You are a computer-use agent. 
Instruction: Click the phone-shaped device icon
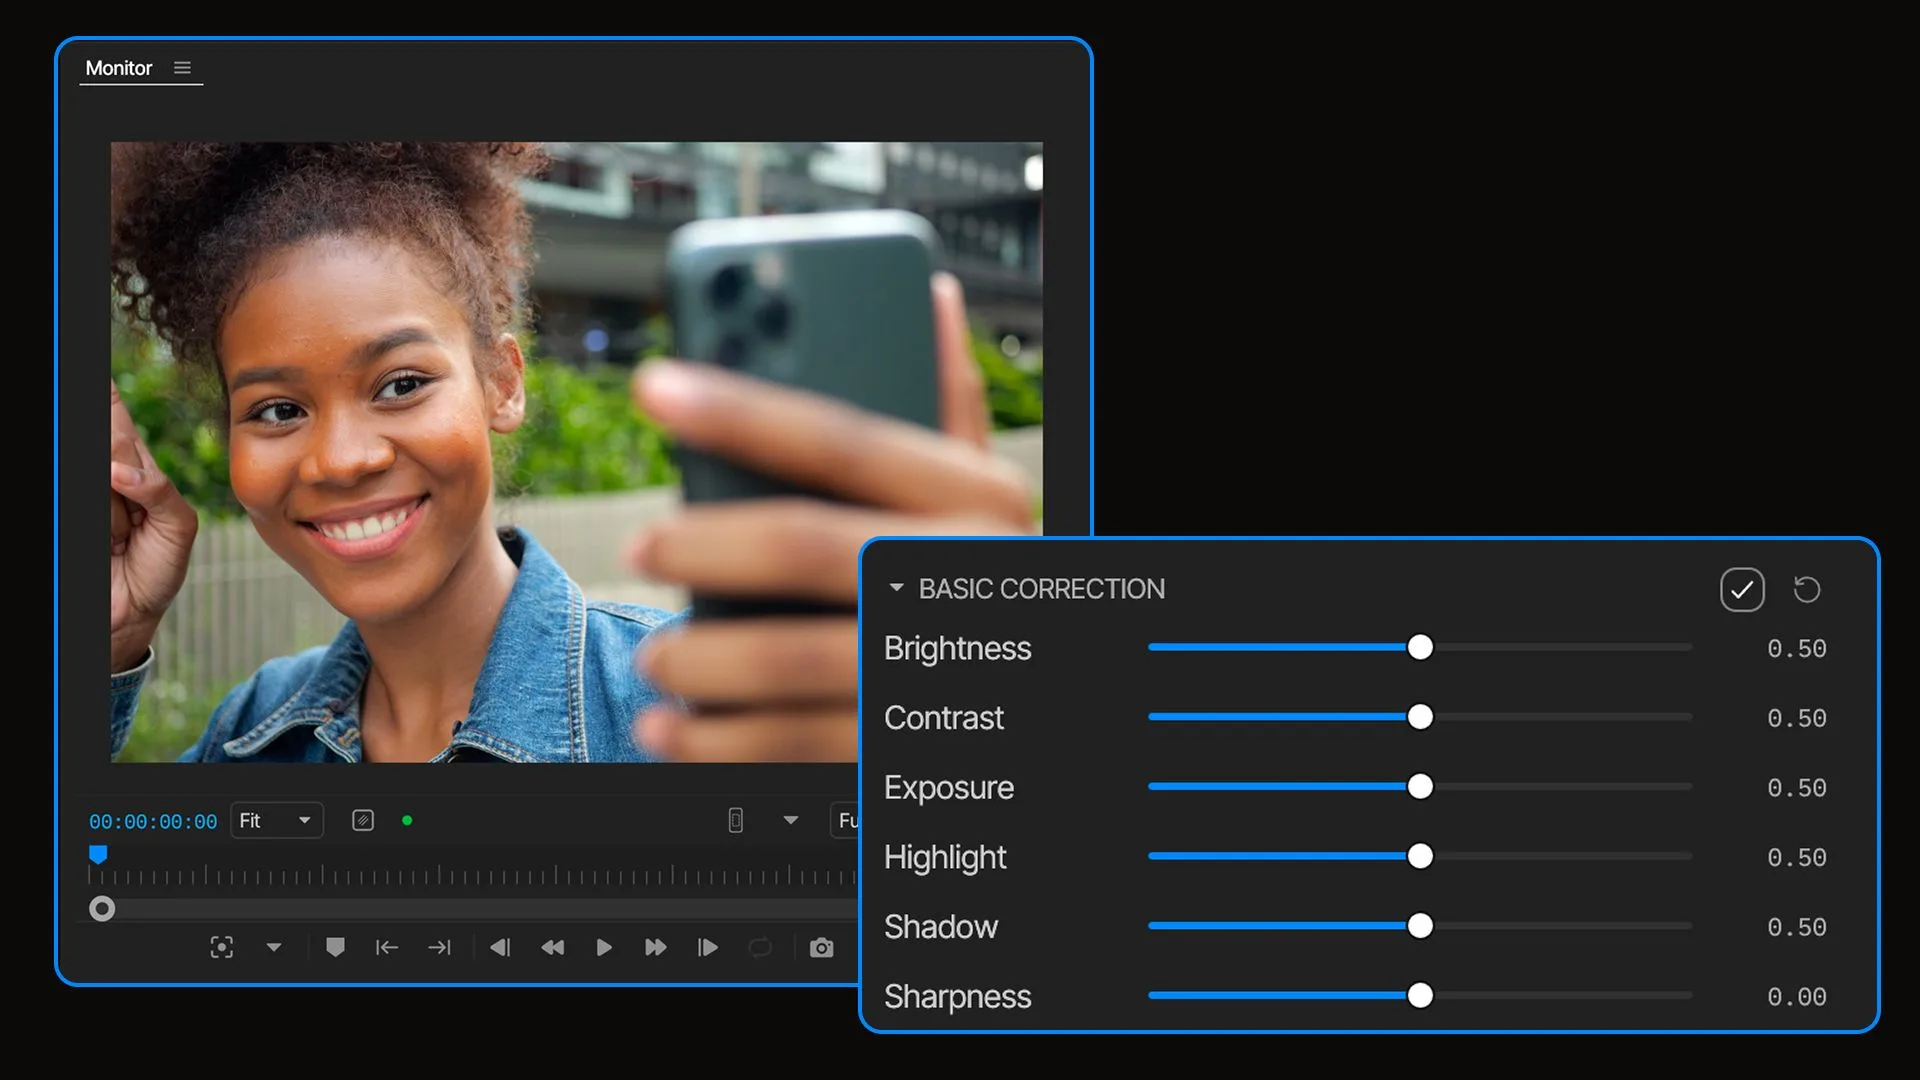(735, 820)
